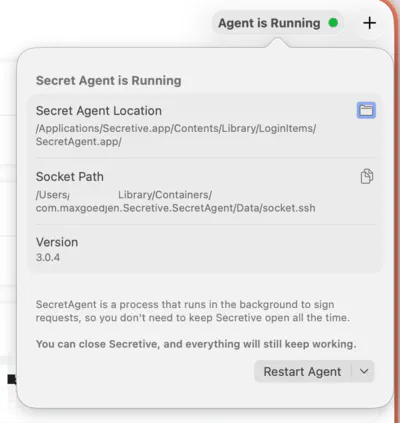Copy the socket path to clipboard
The width and height of the screenshot is (400, 423).
367,176
